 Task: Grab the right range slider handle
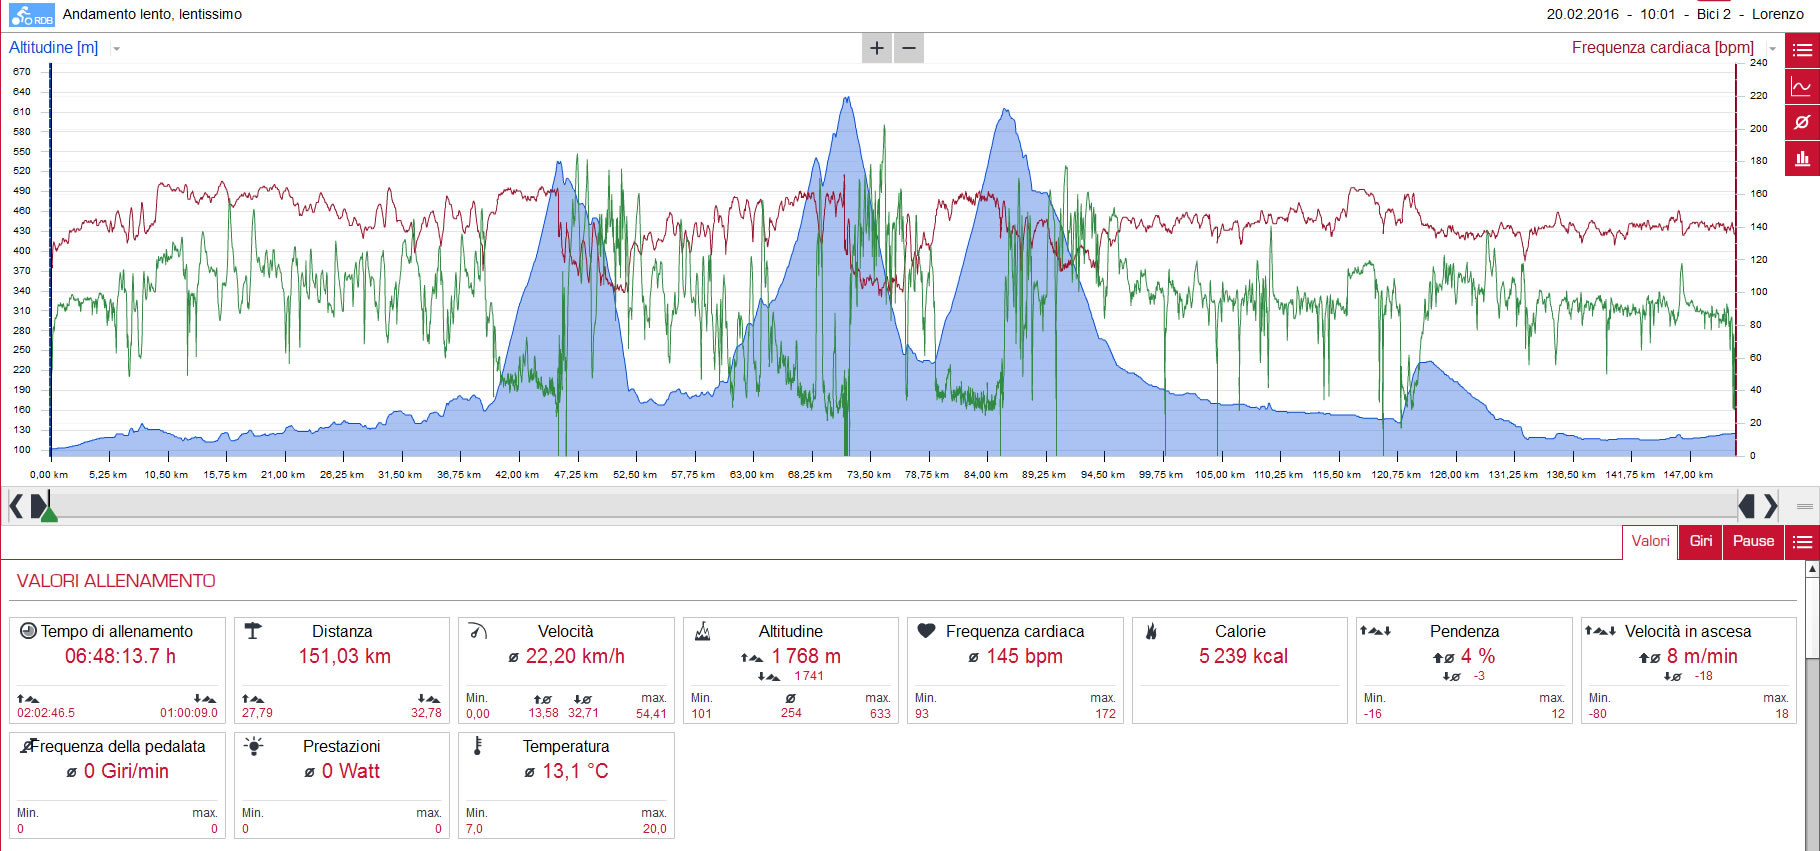click(x=1747, y=507)
